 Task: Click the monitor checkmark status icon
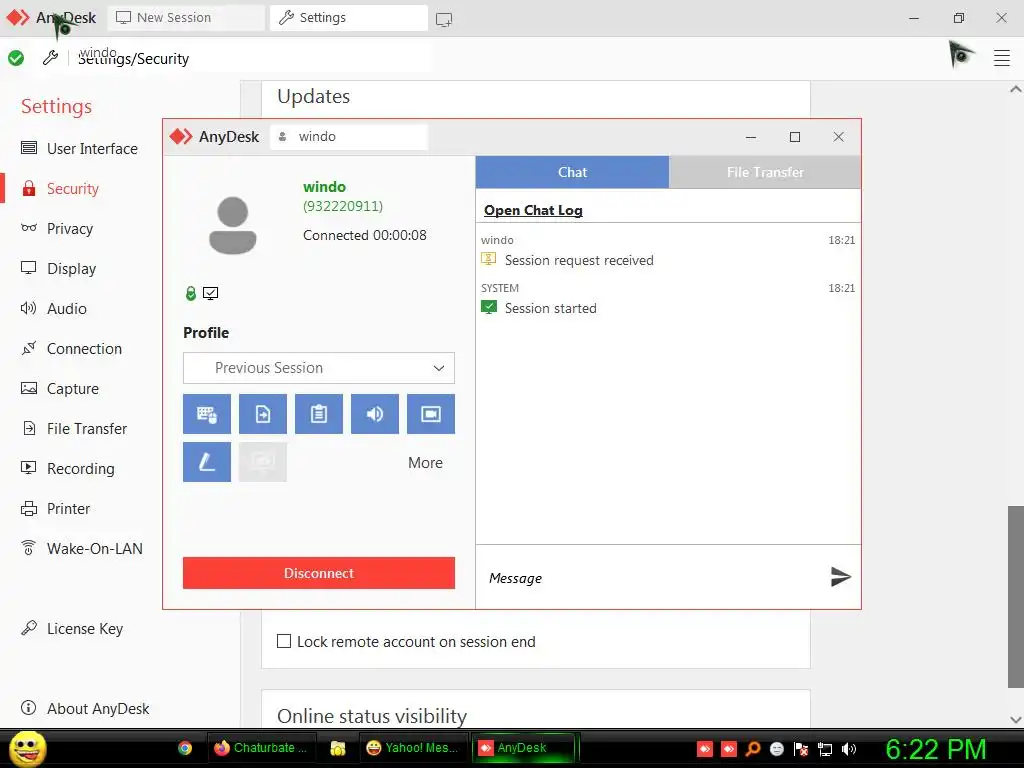tap(210, 293)
